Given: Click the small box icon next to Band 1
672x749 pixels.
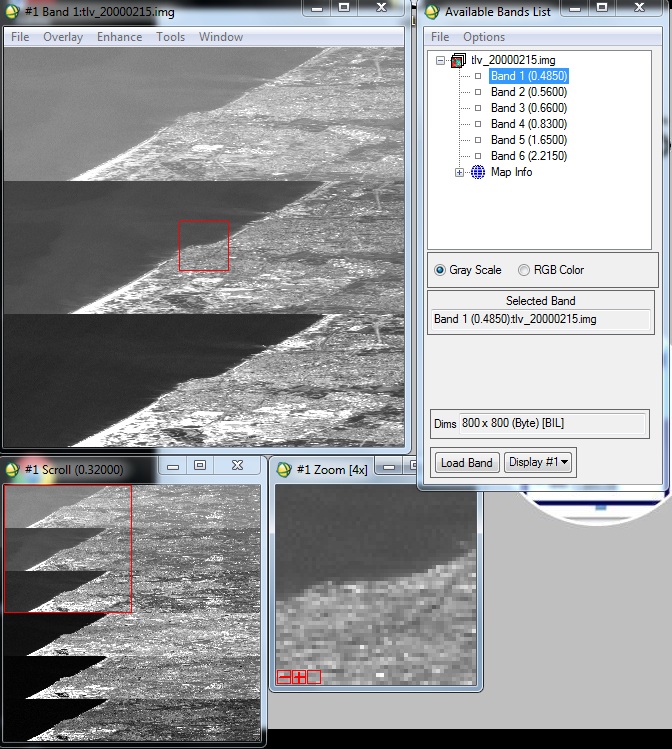Looking at the screenshot, I should 478,76.
